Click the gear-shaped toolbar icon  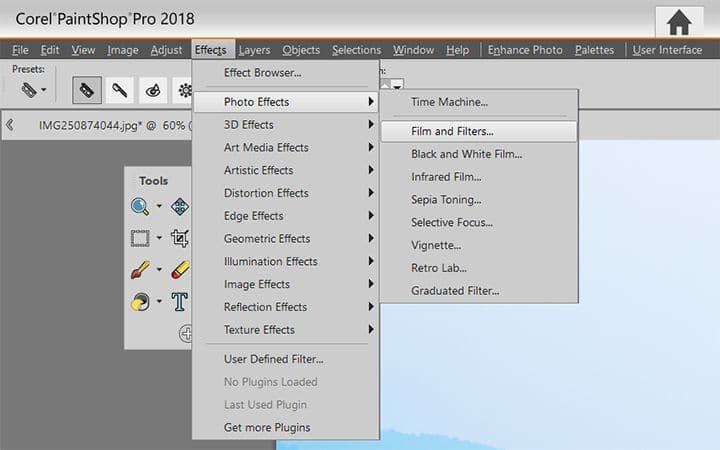point(185,90)
